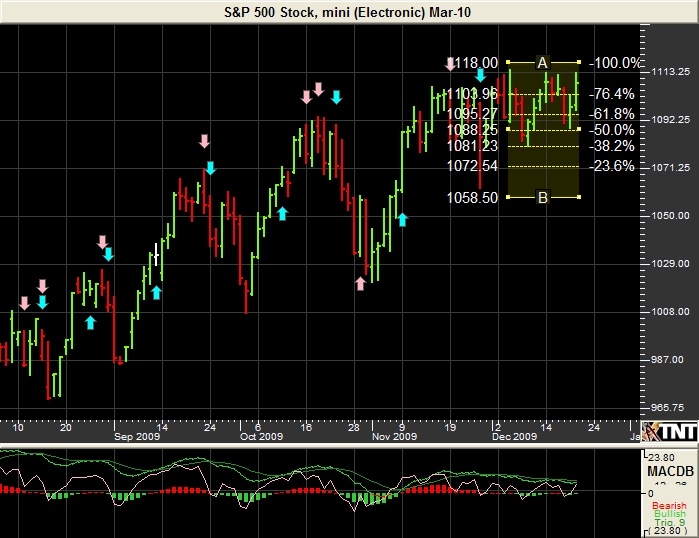Click the right handle on the 50.0% line
Image resolution: width=699 pixels, height=538 pixels.
pos(579,129)
